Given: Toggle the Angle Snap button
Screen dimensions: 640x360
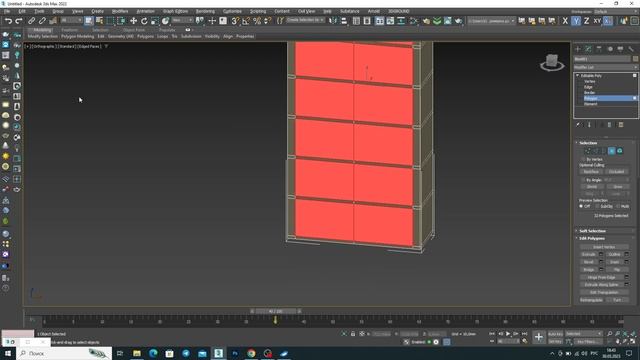Looking at the screenshot, I should pos(246,21).
